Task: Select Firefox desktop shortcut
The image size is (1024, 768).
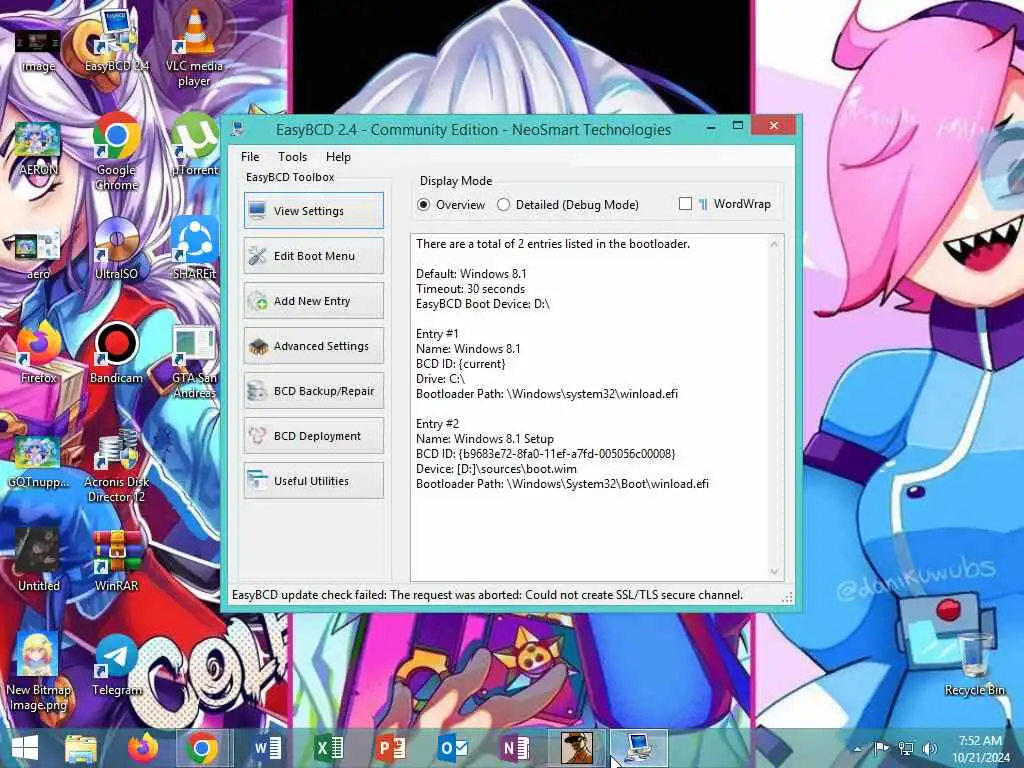Action: (38, 353)
